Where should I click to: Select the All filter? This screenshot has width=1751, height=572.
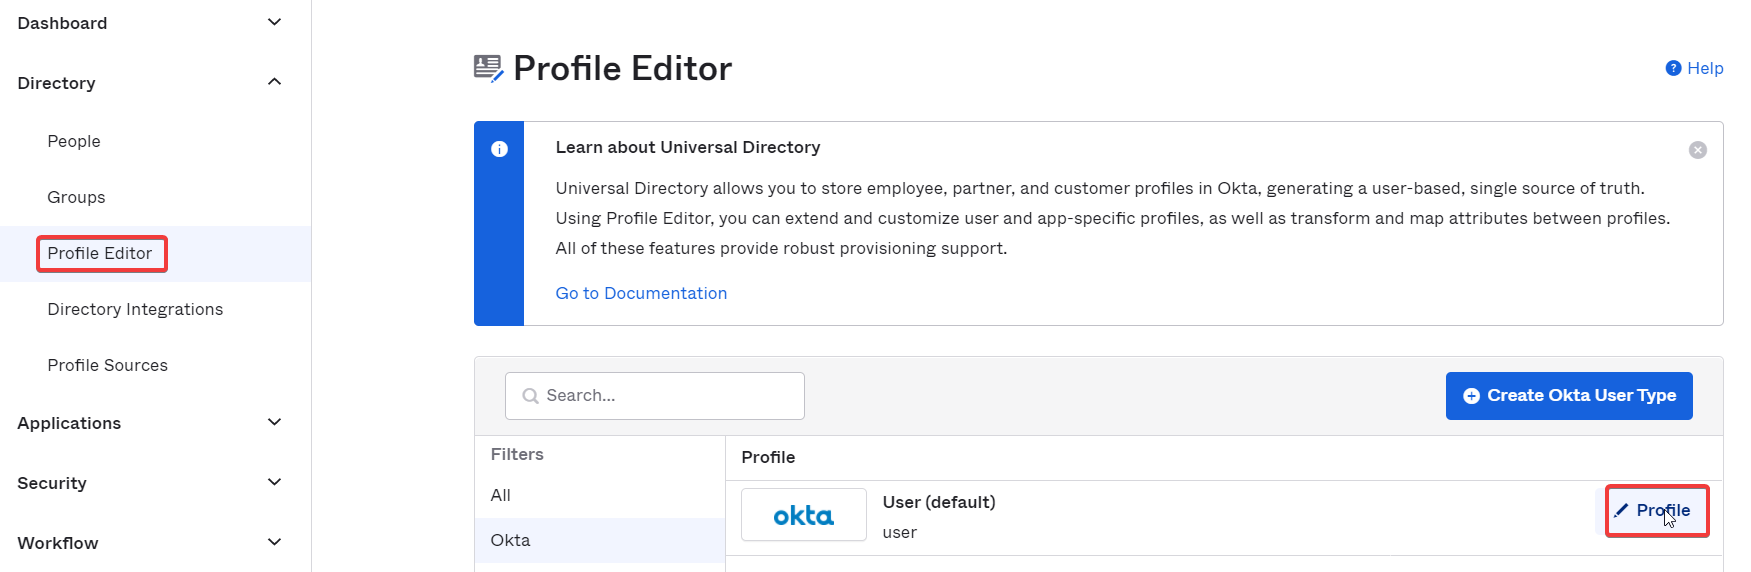[500, 495]
